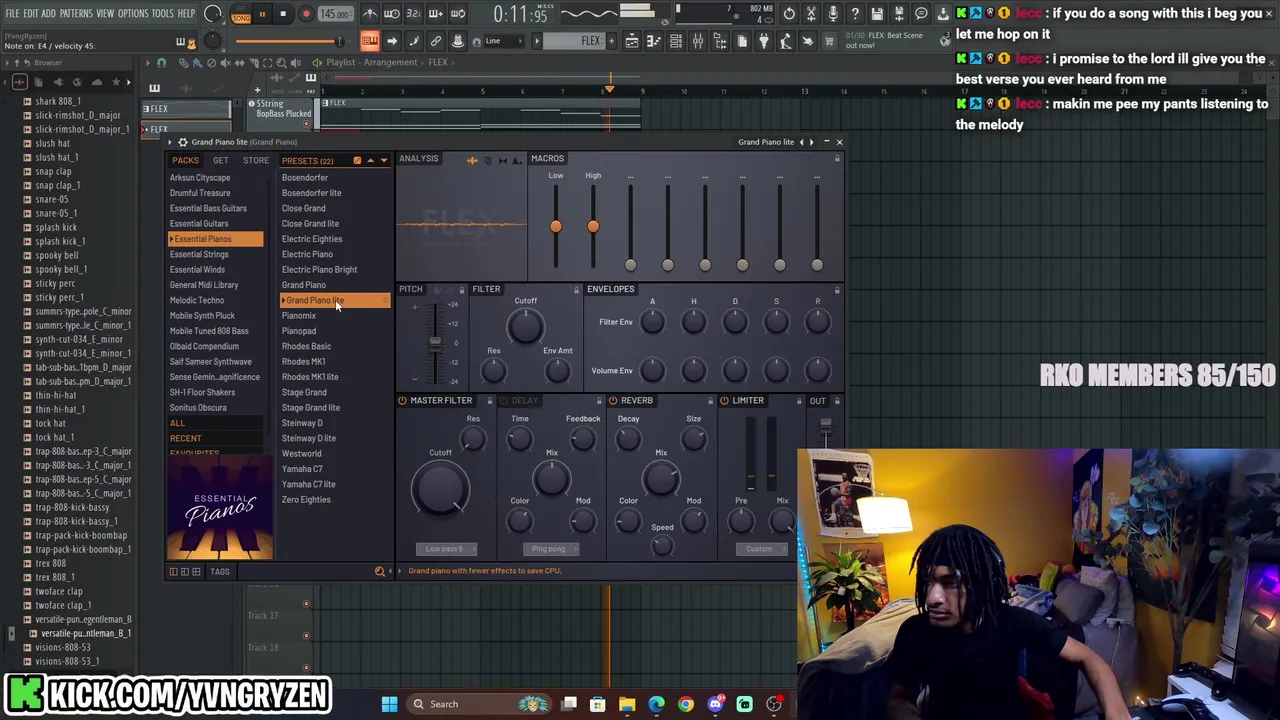Toggle the metronome icon
This screenshot has width=1280, height=720.
370,14
